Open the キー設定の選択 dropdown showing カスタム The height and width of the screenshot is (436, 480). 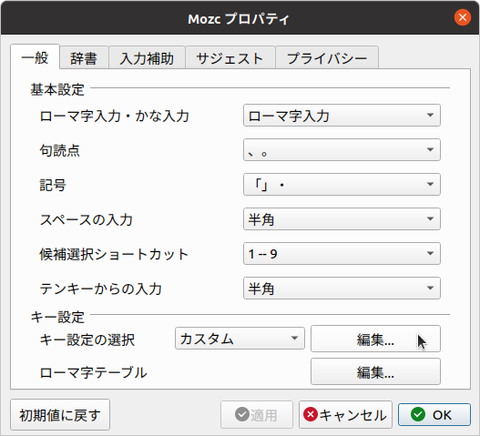240,338
